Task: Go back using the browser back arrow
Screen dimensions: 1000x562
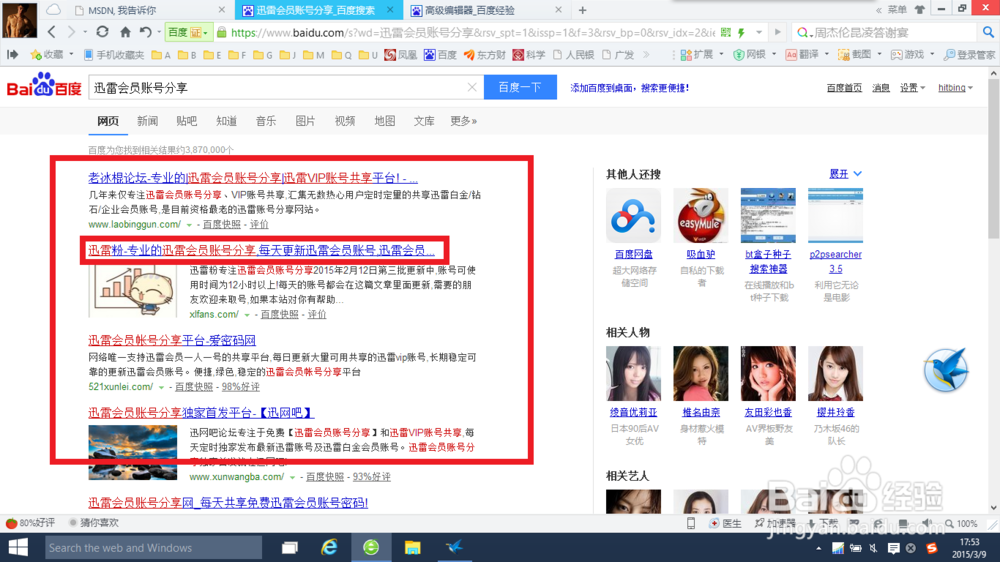Action: [52, 32]
